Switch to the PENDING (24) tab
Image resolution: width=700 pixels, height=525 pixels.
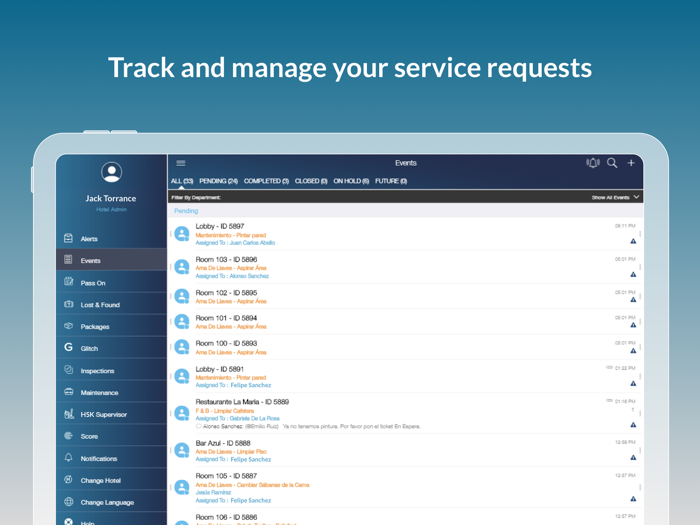(218, 181)
